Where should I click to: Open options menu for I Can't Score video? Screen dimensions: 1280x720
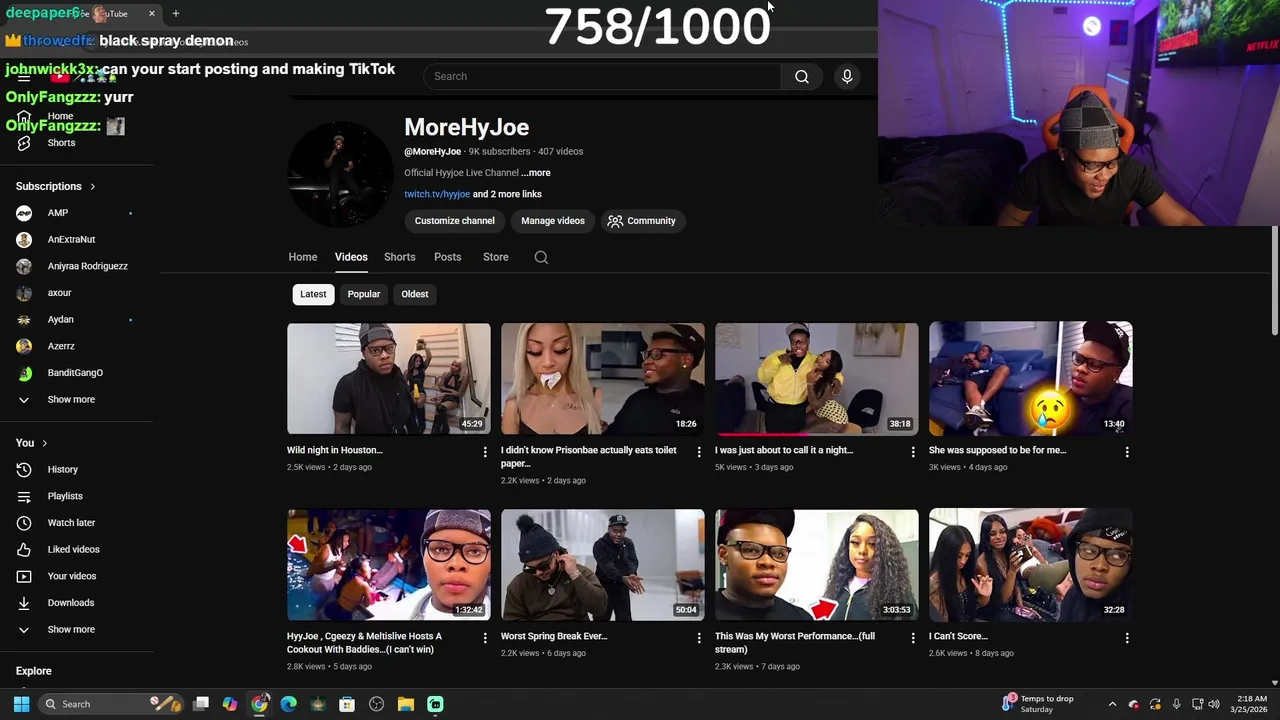pyautogui.click(x=1127, y=638)
